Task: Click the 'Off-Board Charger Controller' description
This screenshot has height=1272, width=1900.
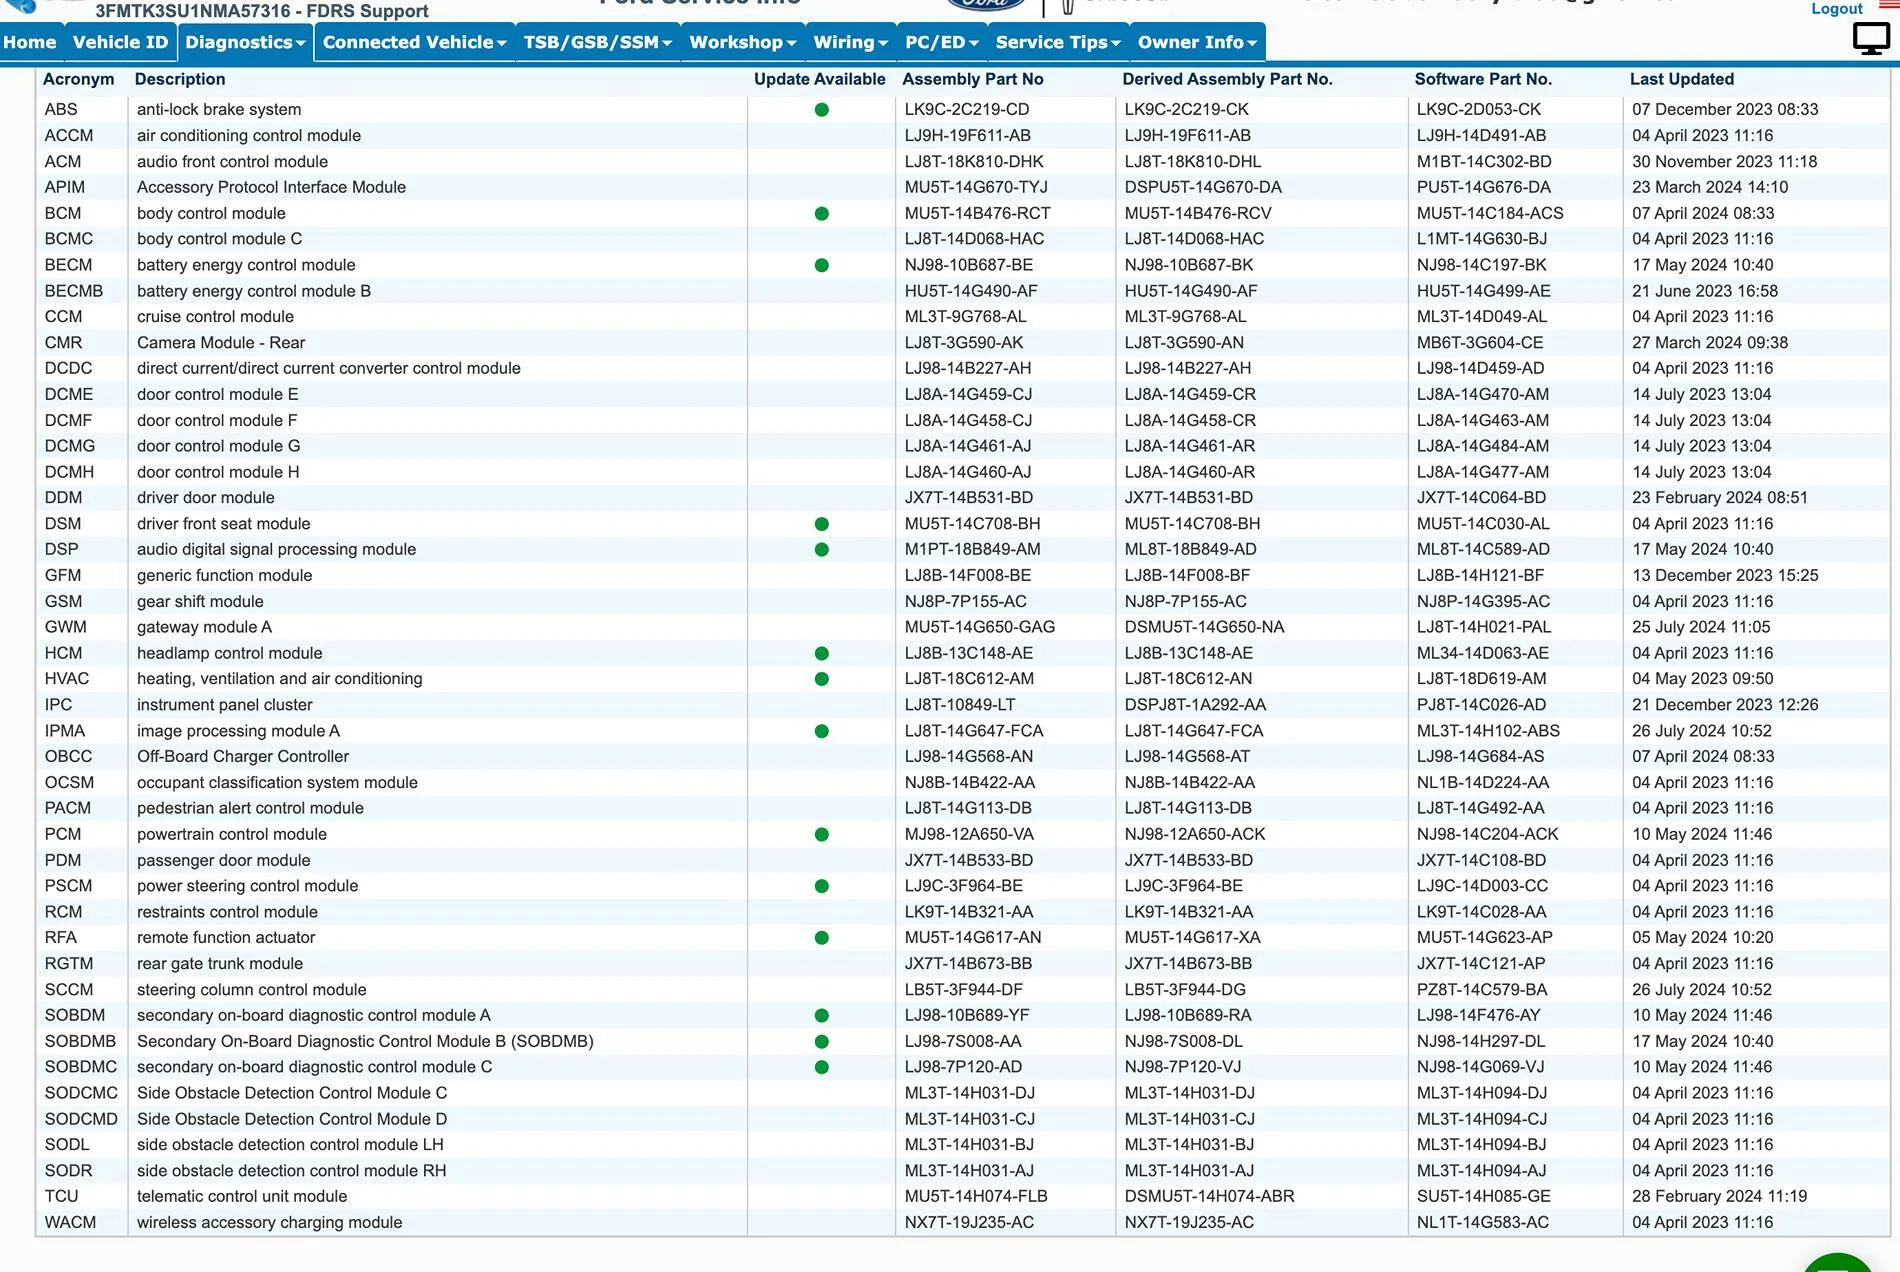Action: tap(243, 756)
